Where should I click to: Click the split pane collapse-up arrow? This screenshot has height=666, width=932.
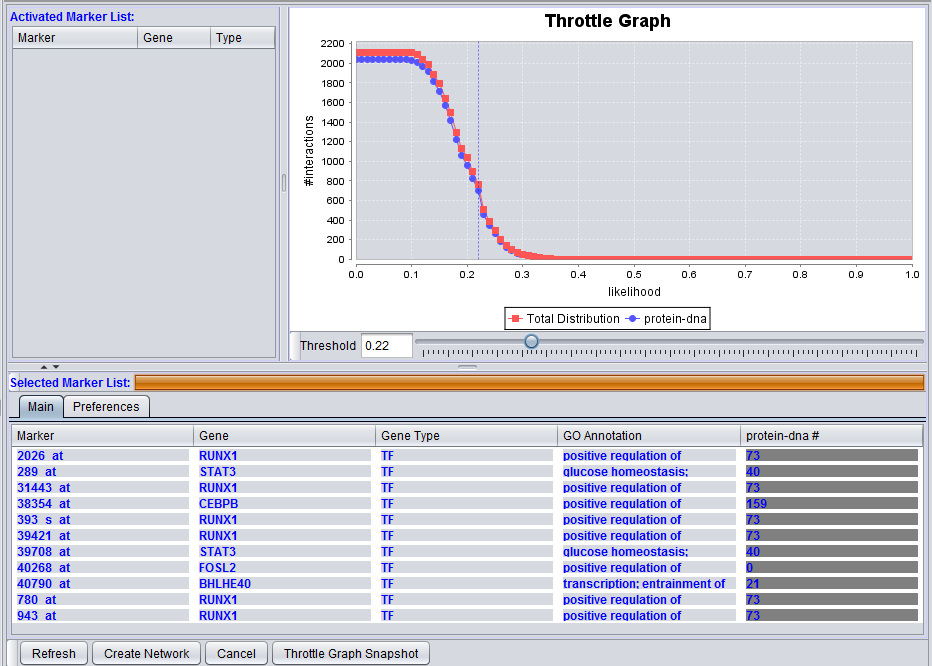43,367
